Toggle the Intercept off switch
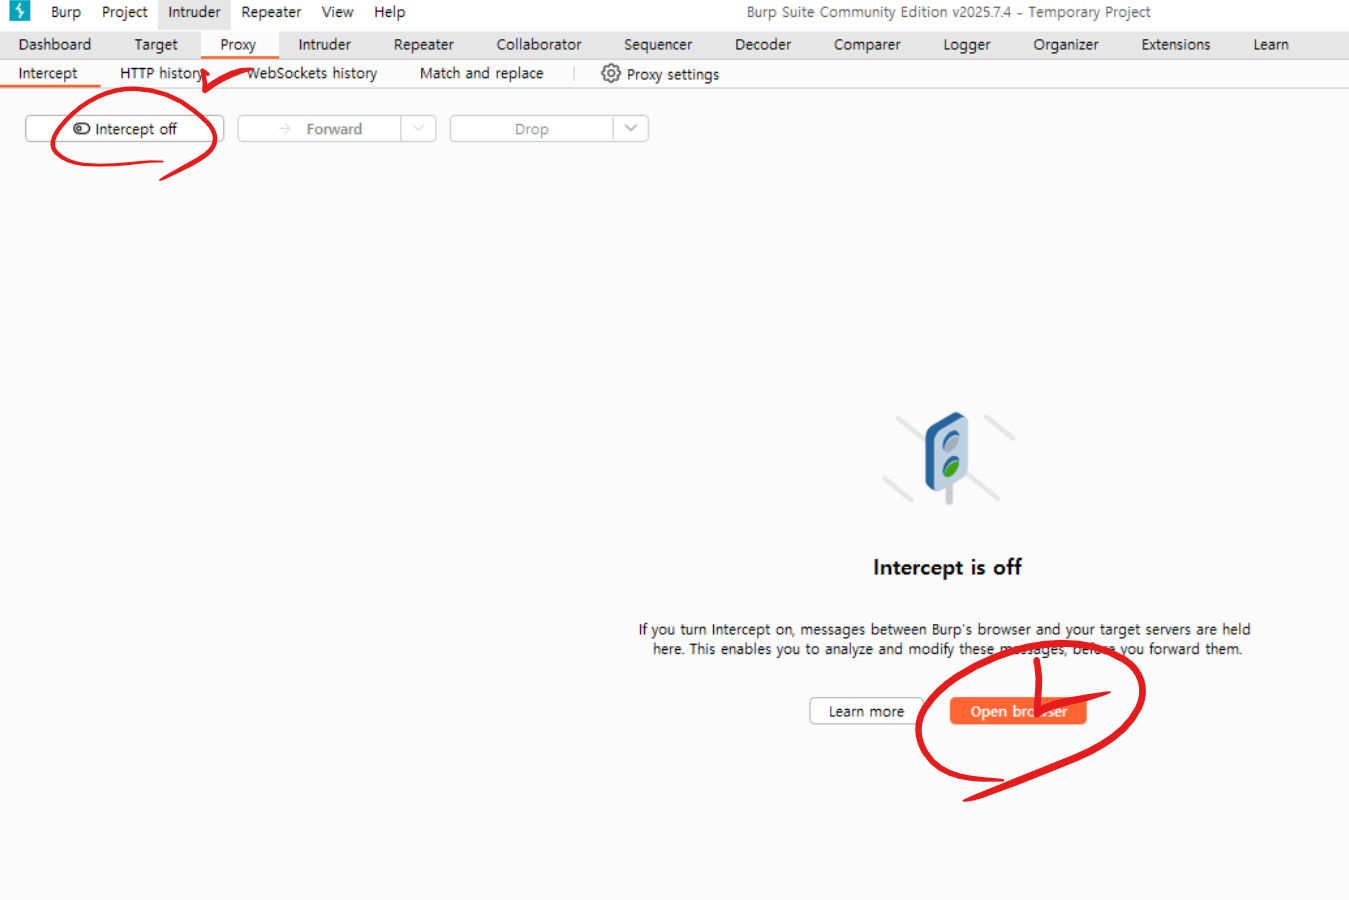Screen dimensions: 1349x900 (x=125, y=129)
